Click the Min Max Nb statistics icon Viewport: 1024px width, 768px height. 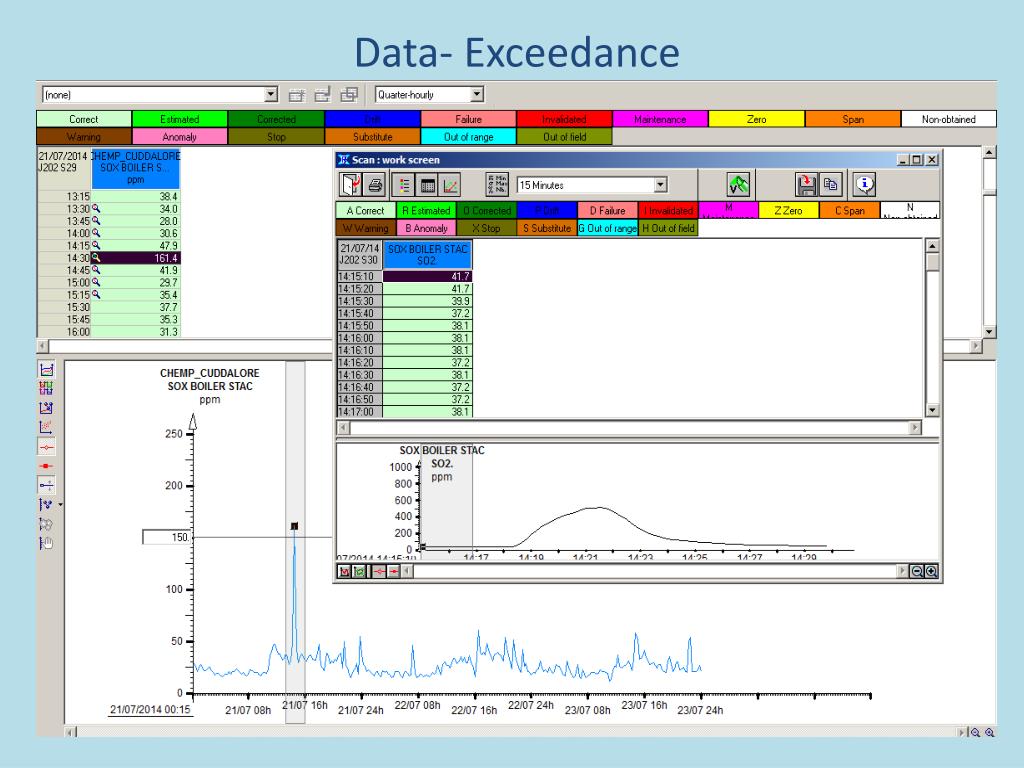pos(497,185)
